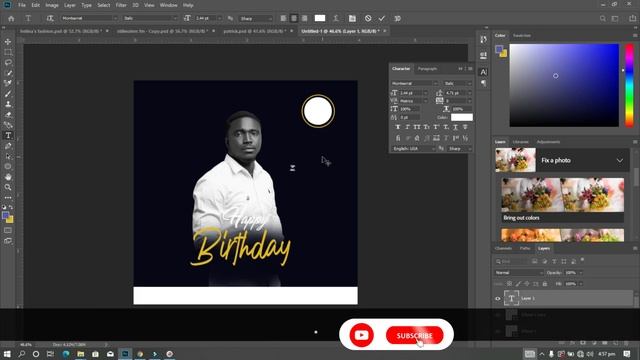Viewport: 640px width, 360px height.
Task: Select the Clone Stamp tool
Action: click(8, 104)
